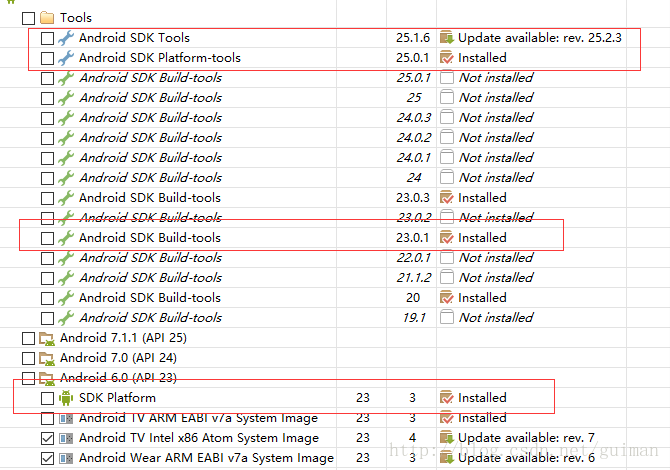Image resolution: width=670 pixels, height=470 pixels.
Task: Click the wrench icon on Build-tools 23.0.3 row
Action: point(66,198)
